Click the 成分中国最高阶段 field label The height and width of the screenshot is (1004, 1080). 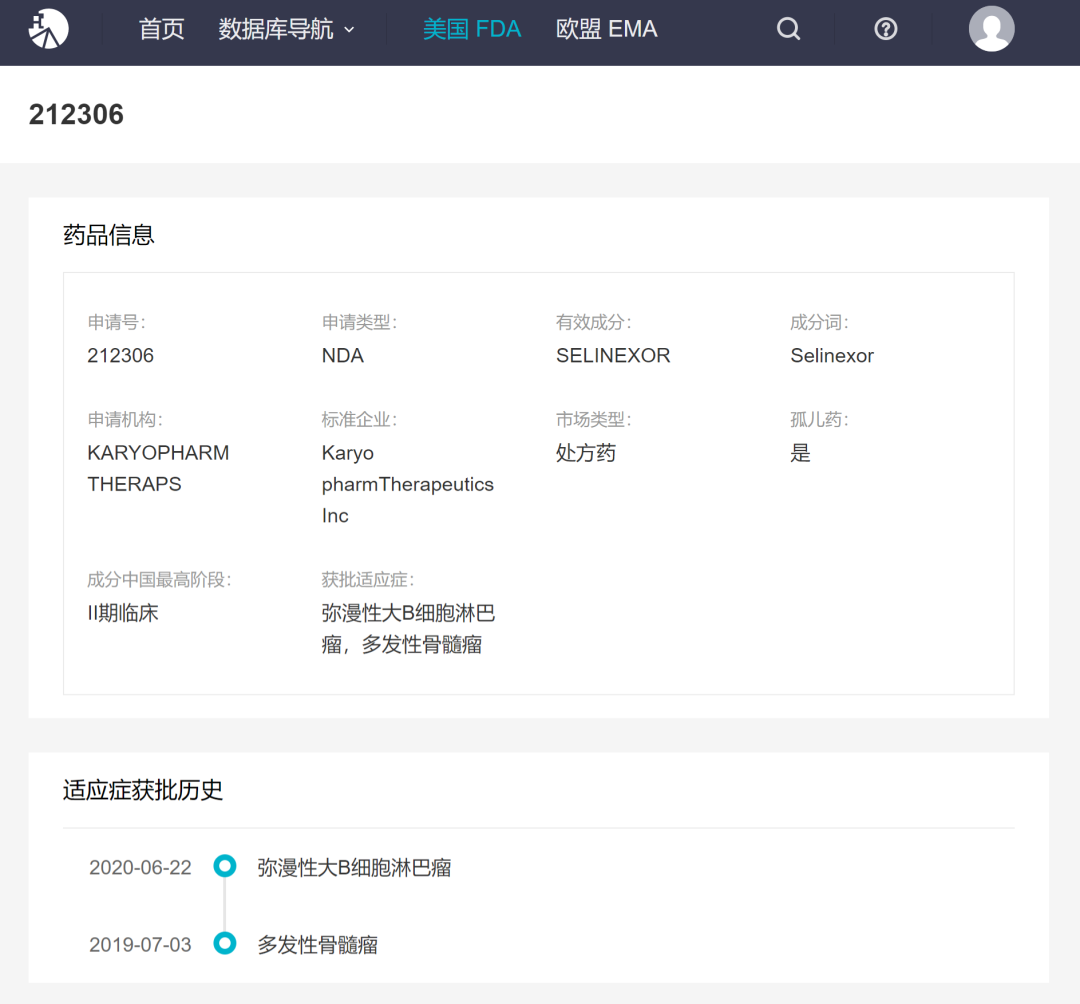coord(159,580)
